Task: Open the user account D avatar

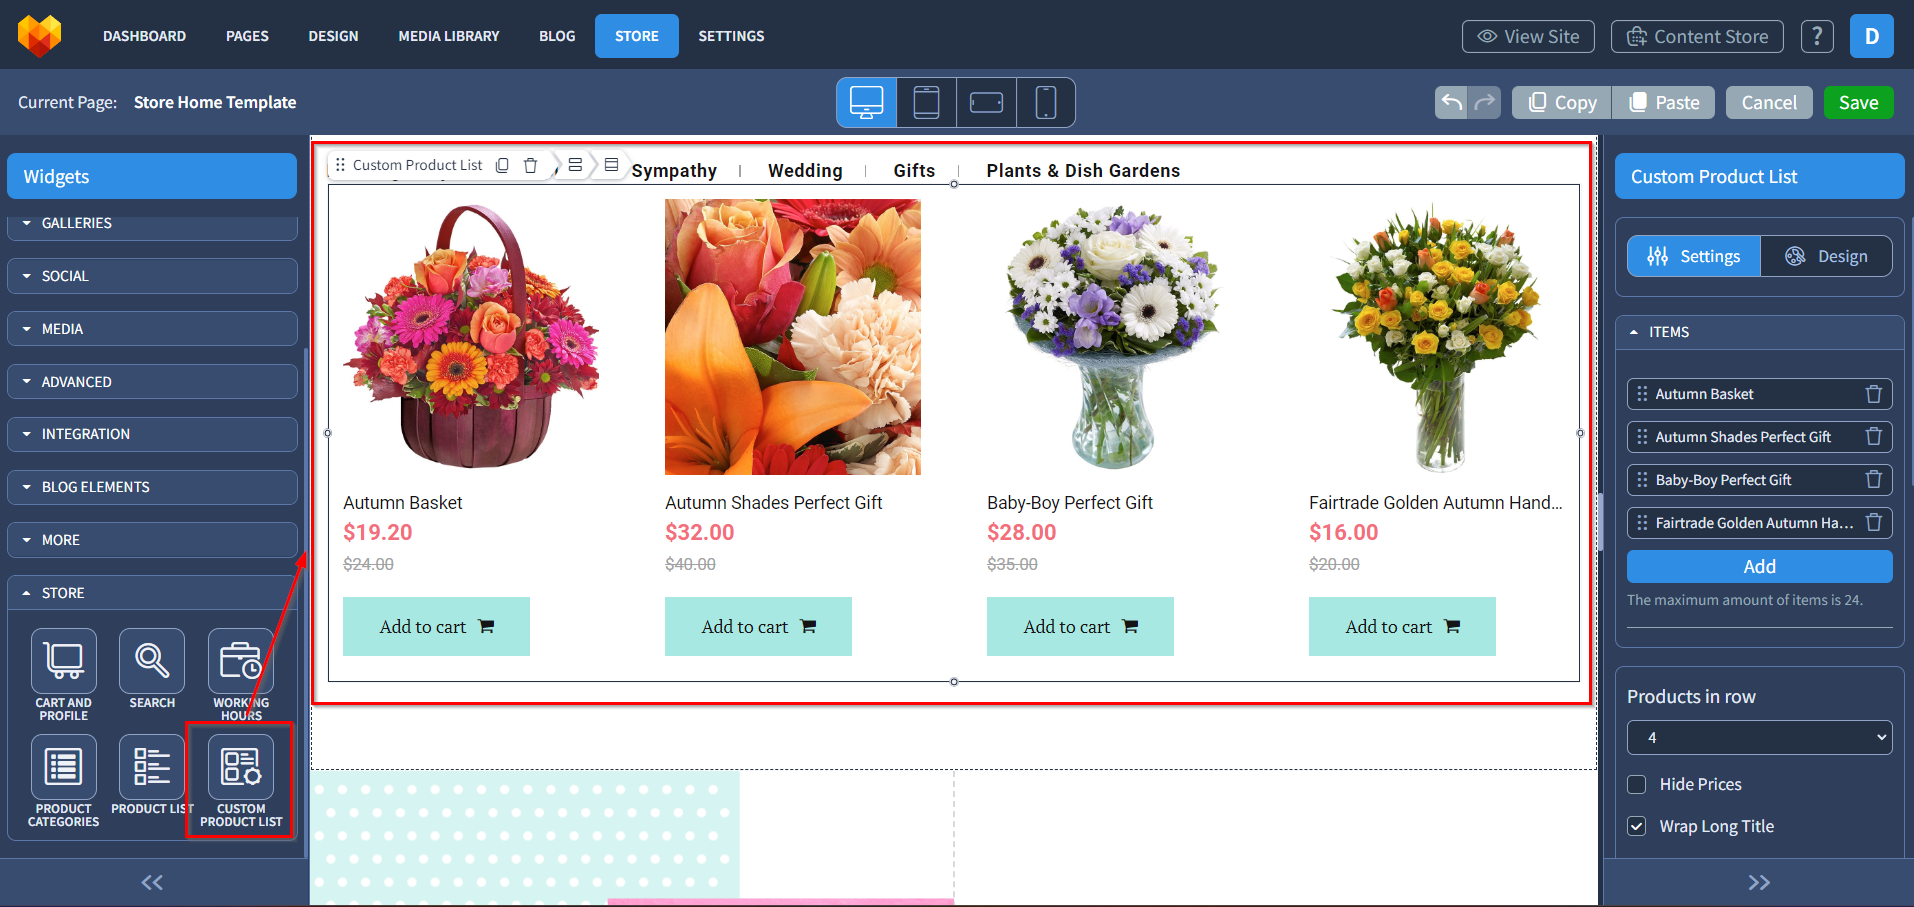Action: tap(1872, 36)
